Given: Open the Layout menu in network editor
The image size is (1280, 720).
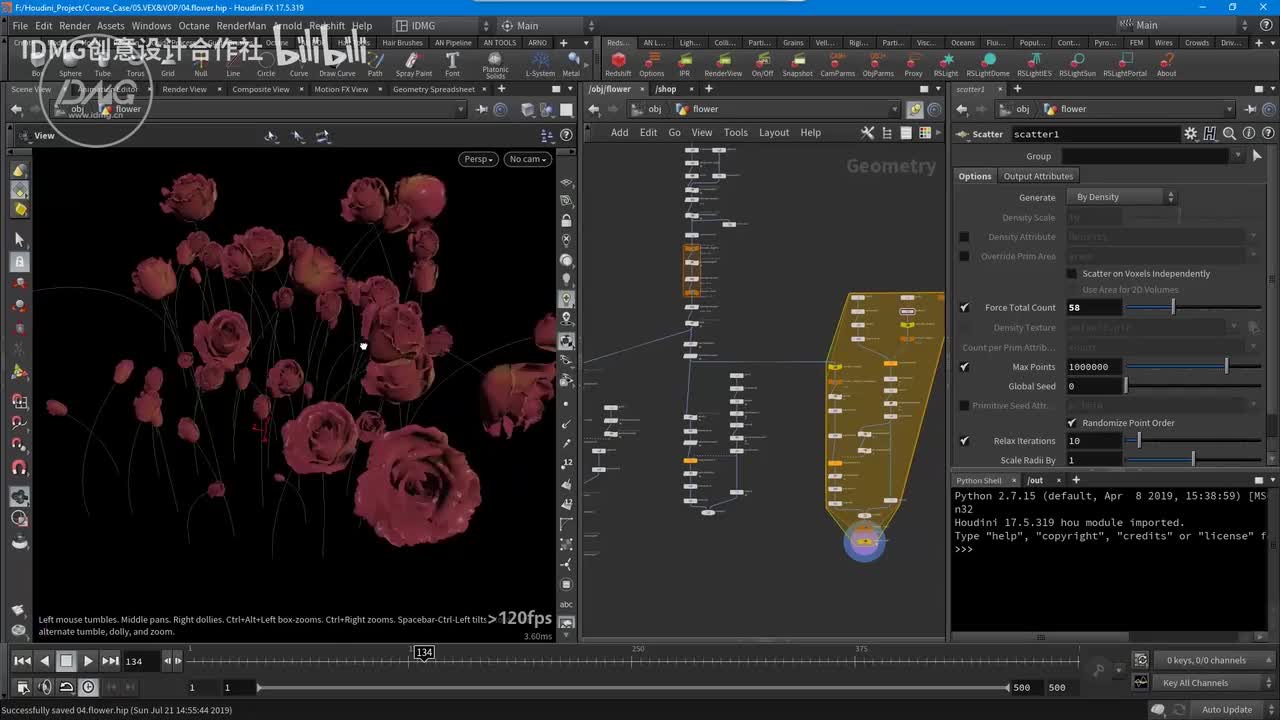Looking at the screenshot, I should (x=773, y=133).
